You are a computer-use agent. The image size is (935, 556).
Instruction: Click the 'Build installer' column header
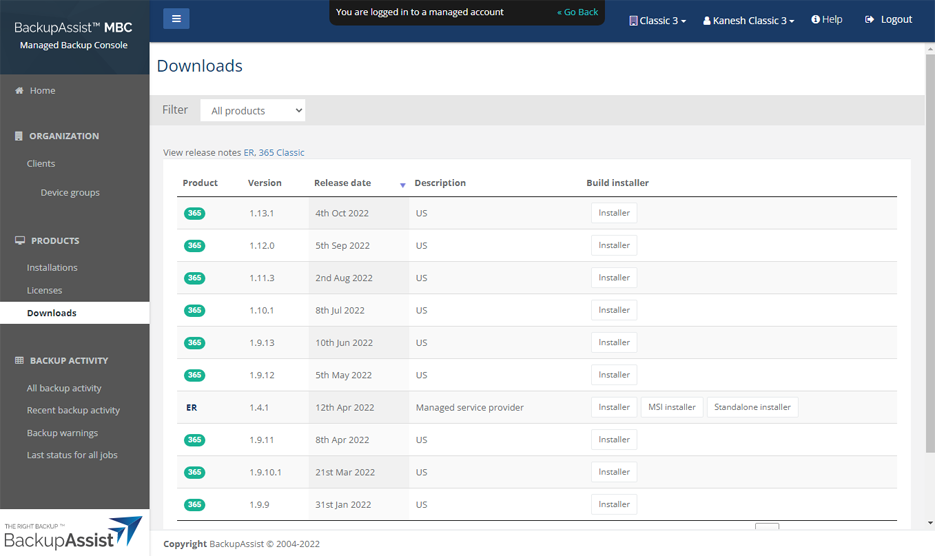617,183
